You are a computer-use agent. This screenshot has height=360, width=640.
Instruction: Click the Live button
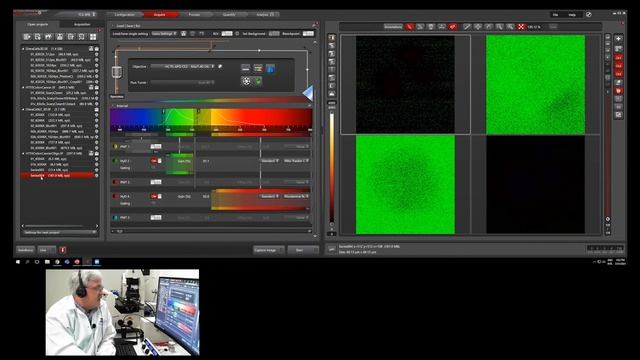coord(46,250)
